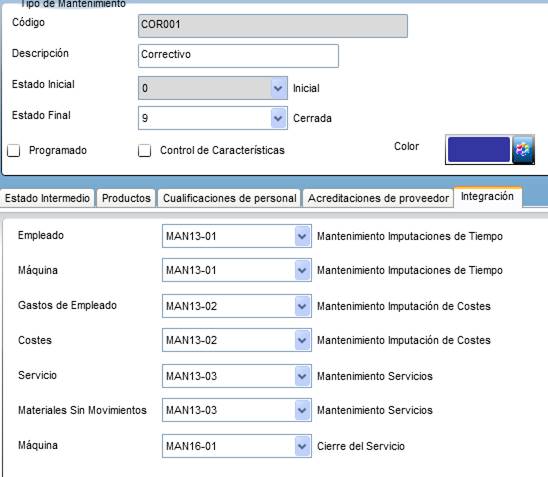Switch to the Estado Intermedio tab
Image resolution: width=548 pixels, height=477 pixels.
(x=47, y=198)
